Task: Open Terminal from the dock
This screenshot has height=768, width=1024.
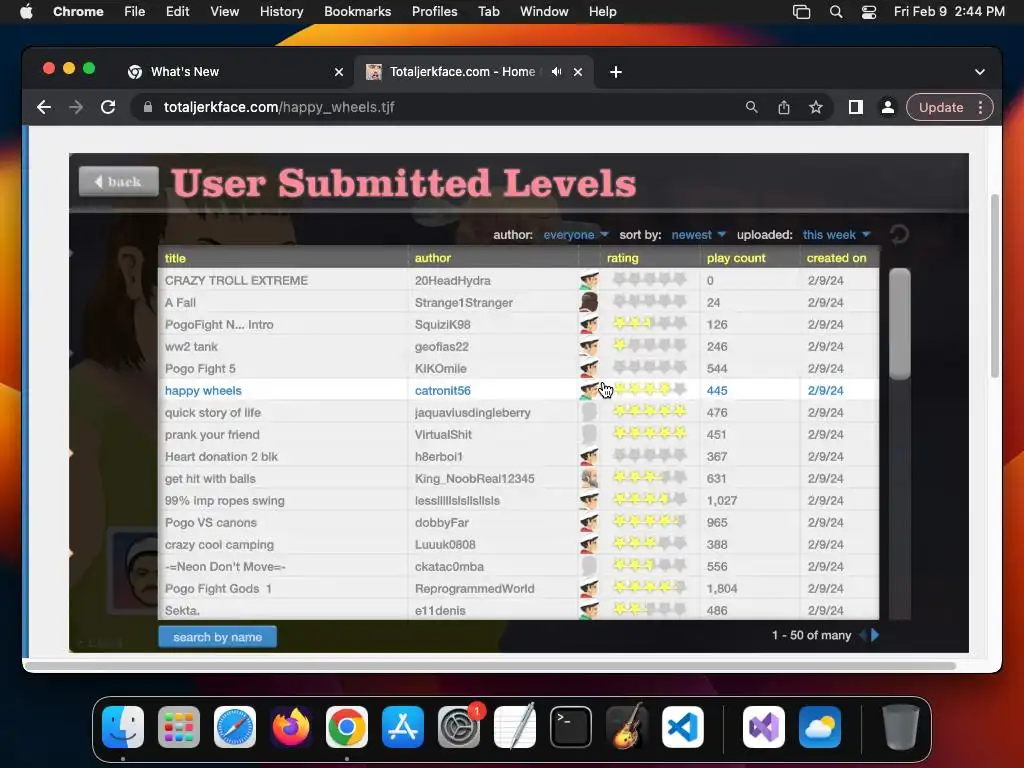Action: click(x=571, y=727)
